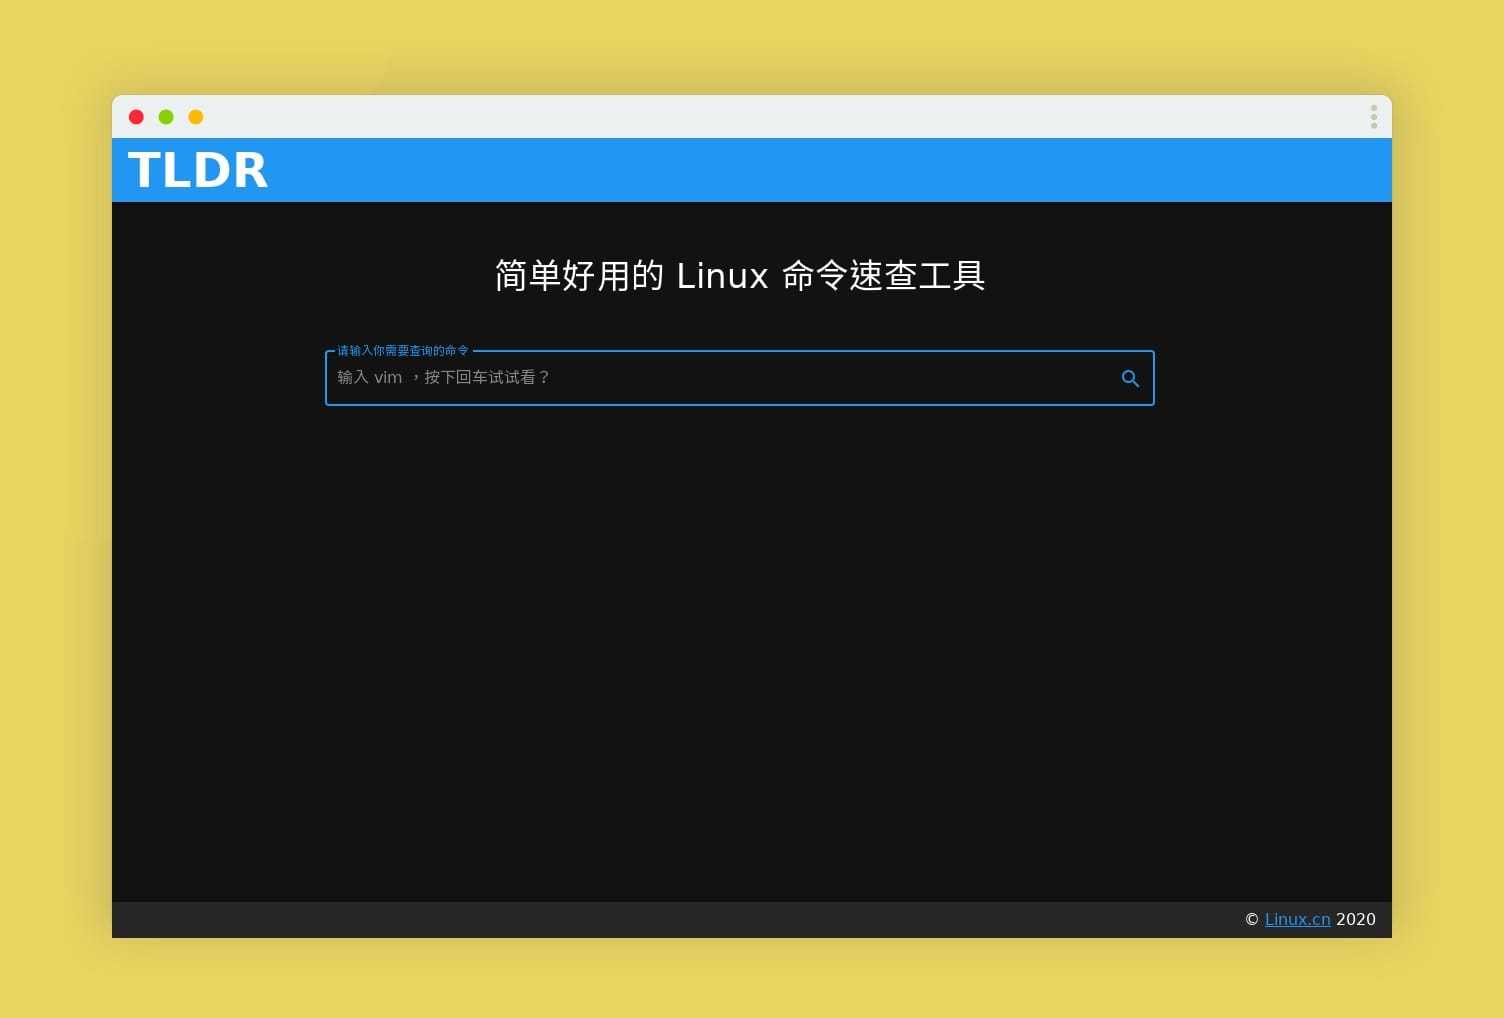Click the heading 简单好用的 Linux 命令速查工具
The height and width of the screenshot is (1018, 1504).
(x=740, y=275)
